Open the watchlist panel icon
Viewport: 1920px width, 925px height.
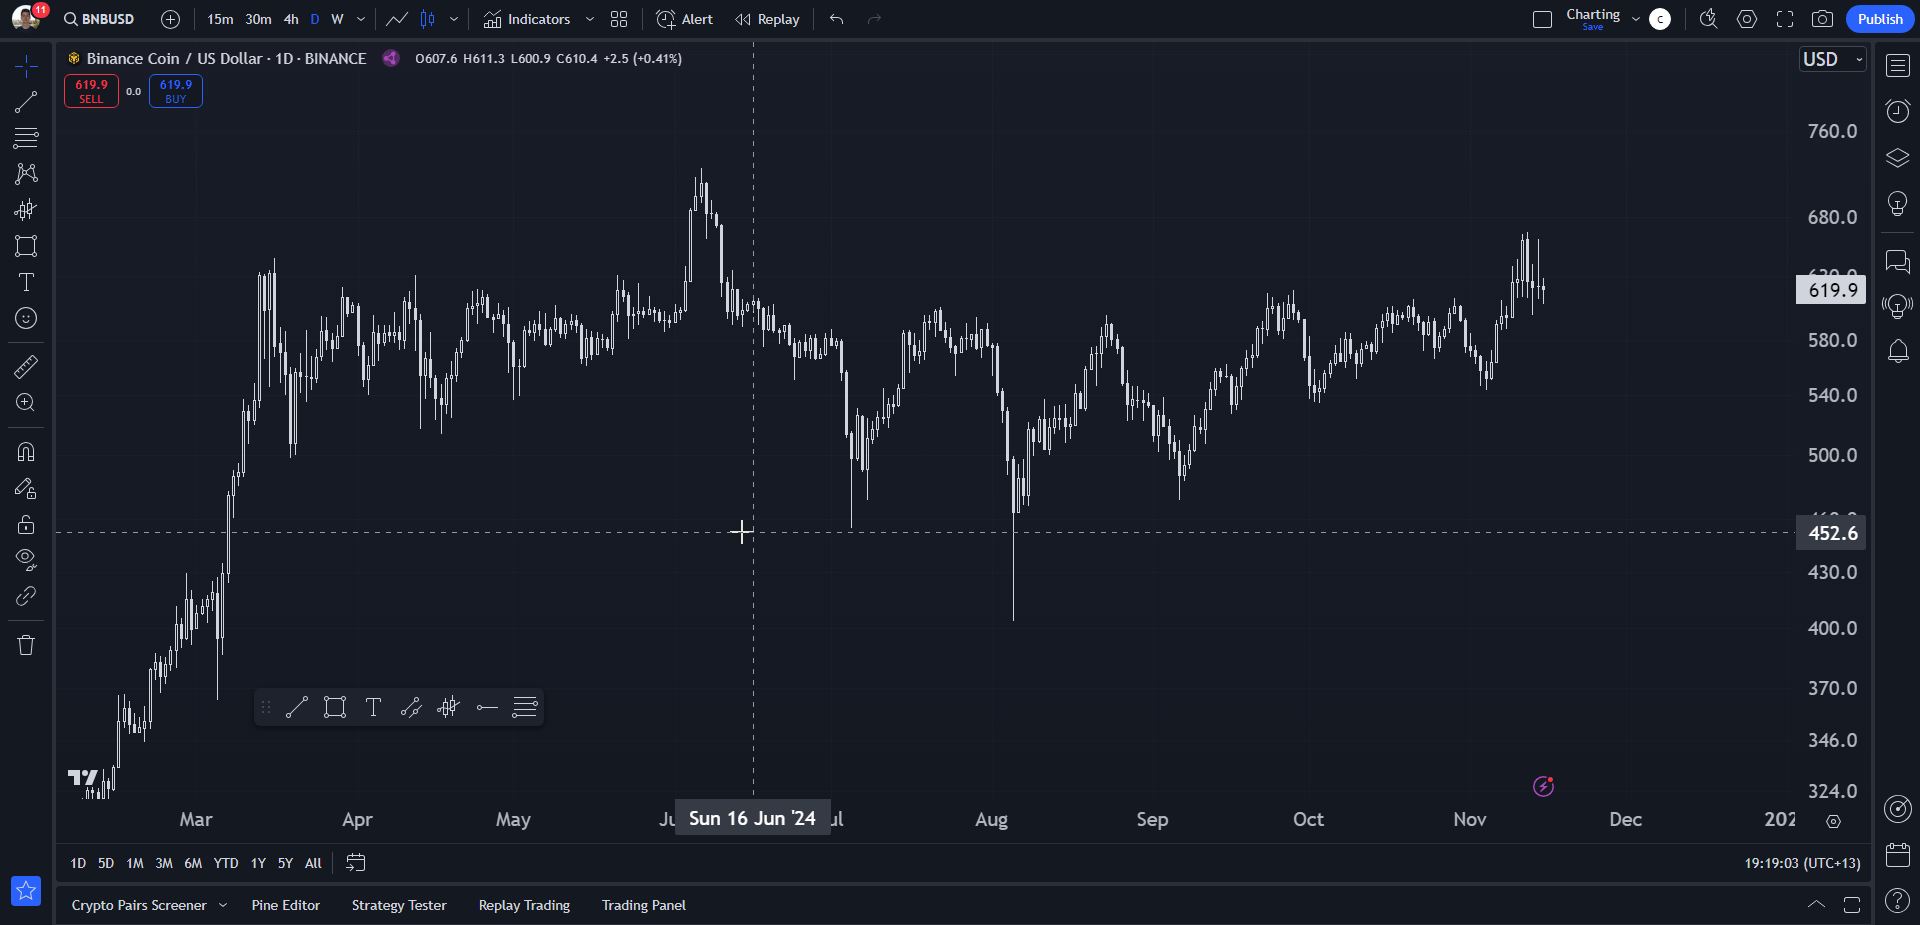pyautogui.click(x=1898, y=66)
